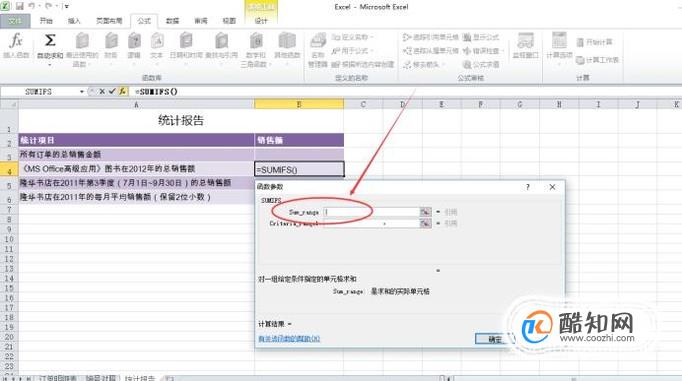Switch to the Review tab
This screenshot has height=381, width=682.
point(201,21)
